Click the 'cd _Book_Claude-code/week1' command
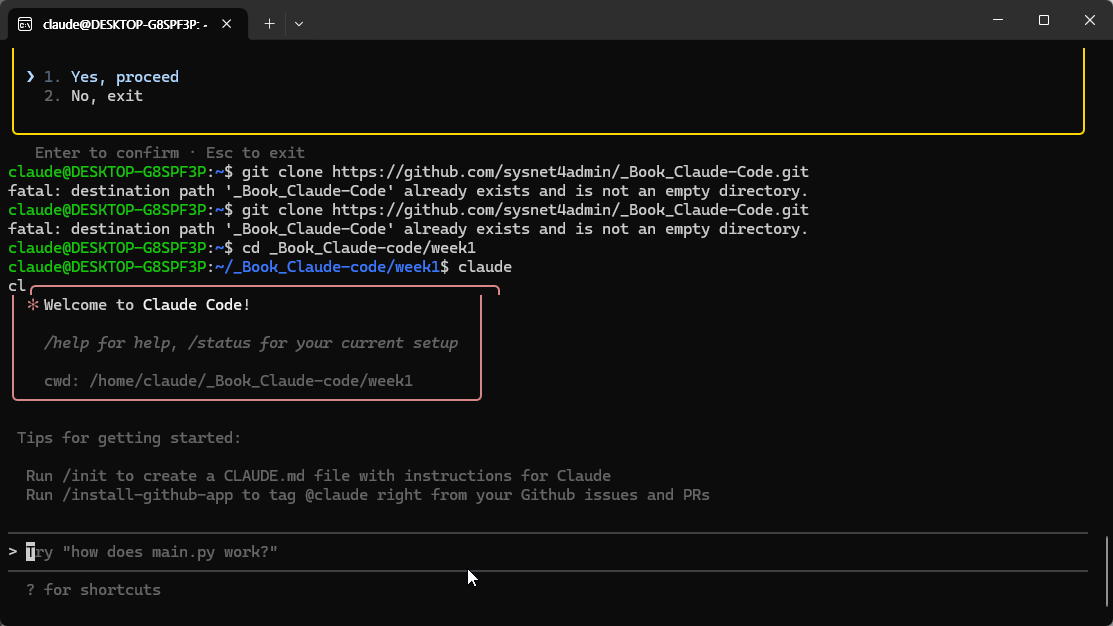The height and width of the screenshot is (626, 1113). (x=358, y=248)
